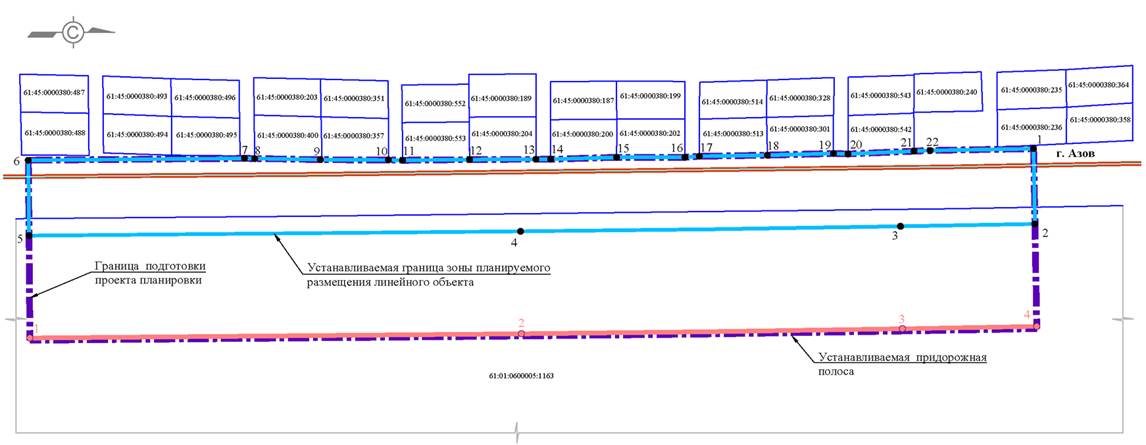Choose parcel label 61:45:0000380:543
Image resolution: width=1146 pixels, height=445 pixels.
click(x=881, y=95)
